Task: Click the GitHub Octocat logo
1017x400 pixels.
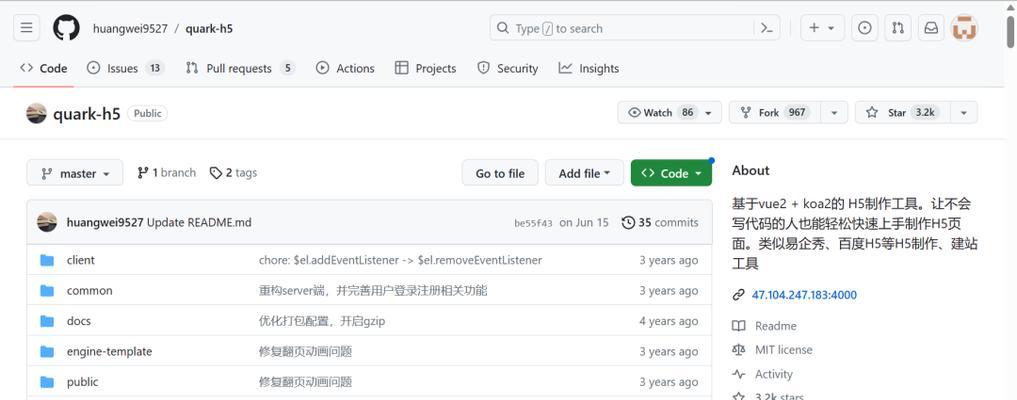Action: tap(66, 28)
